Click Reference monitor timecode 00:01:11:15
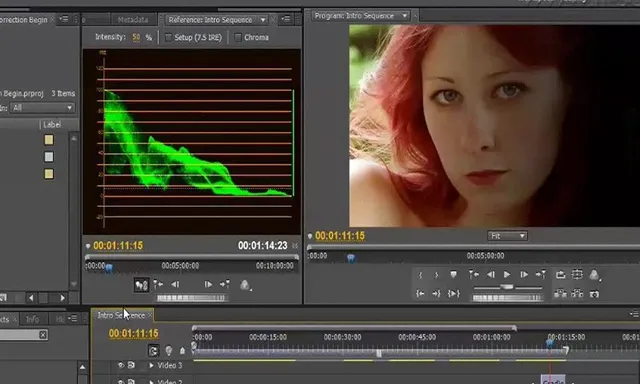The height and width of the screenshot is (384, 640). (118, 246)
